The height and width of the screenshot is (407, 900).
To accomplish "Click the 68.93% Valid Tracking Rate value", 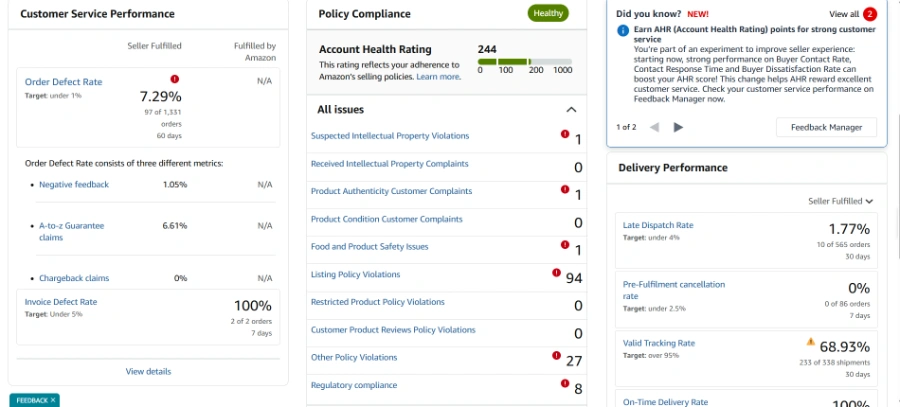I will point(844,347).
